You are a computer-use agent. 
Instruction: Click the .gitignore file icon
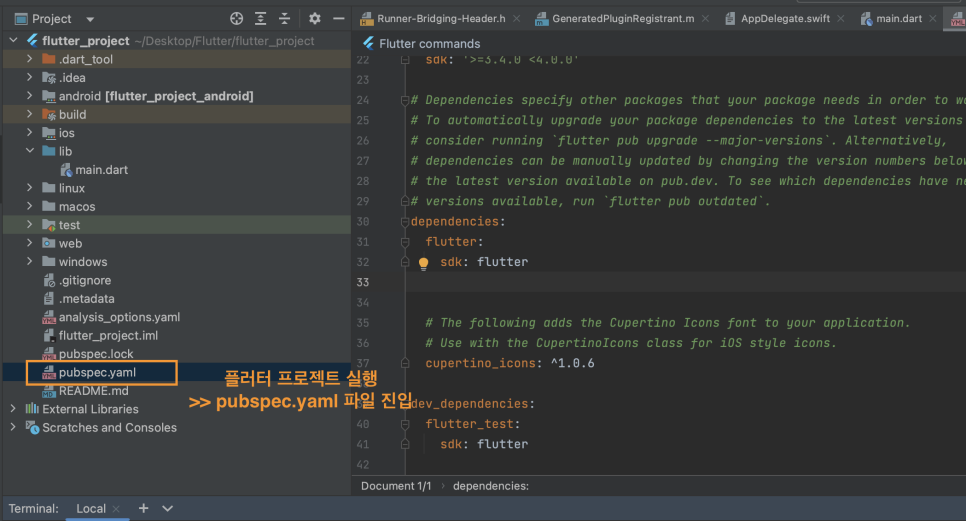(49, 280)
